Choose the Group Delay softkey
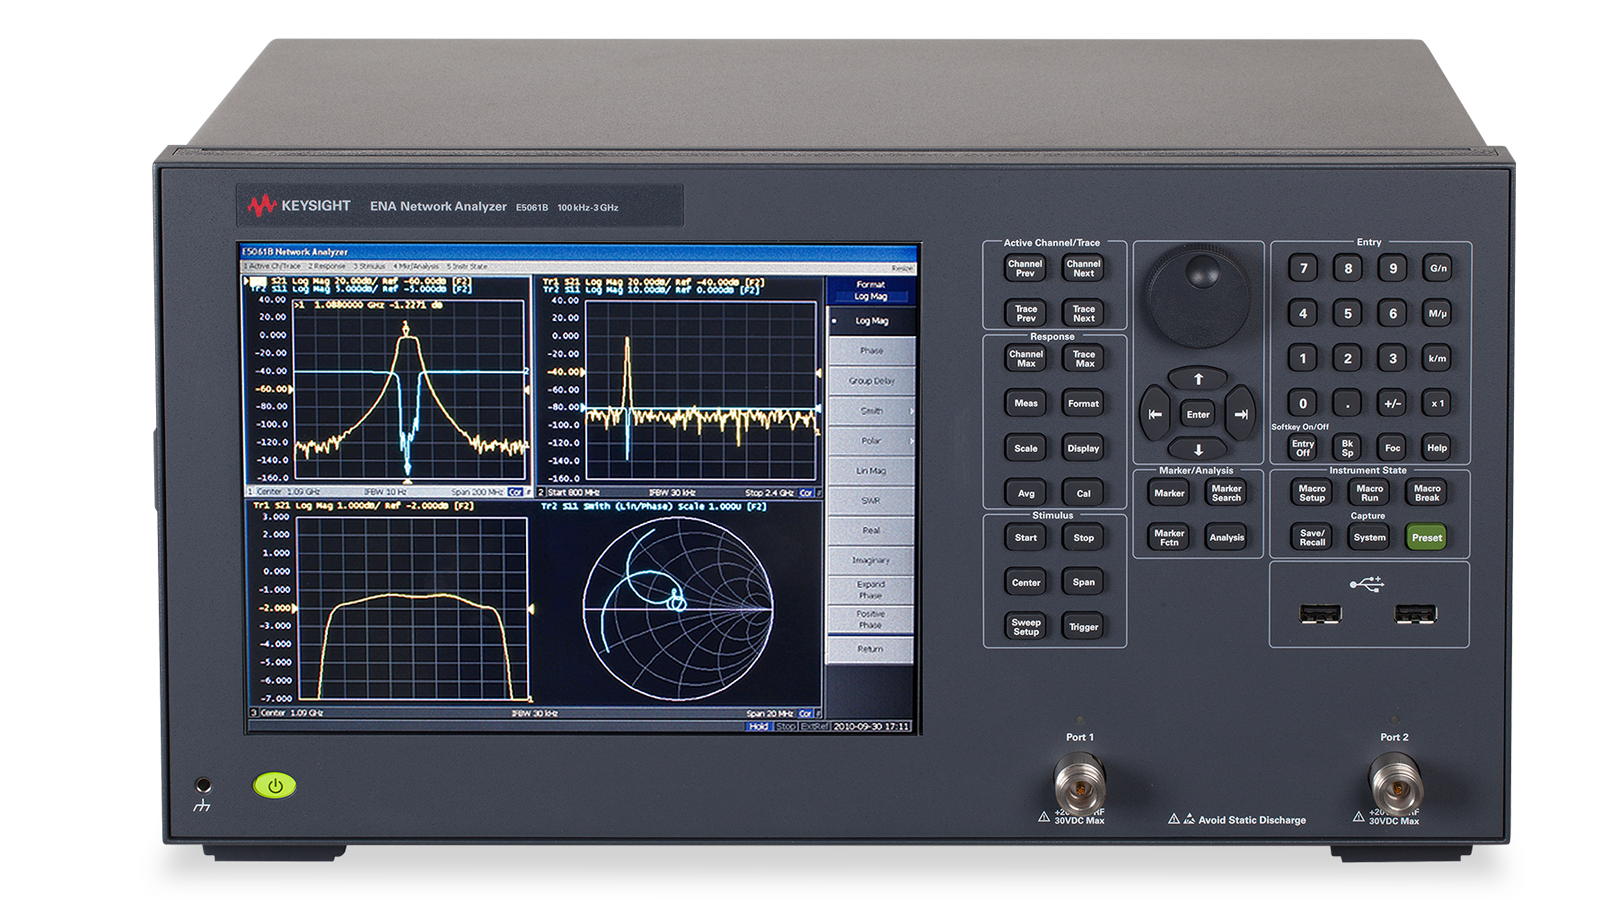The height and width of the screenshot is (900, 1600). point(871,381)
